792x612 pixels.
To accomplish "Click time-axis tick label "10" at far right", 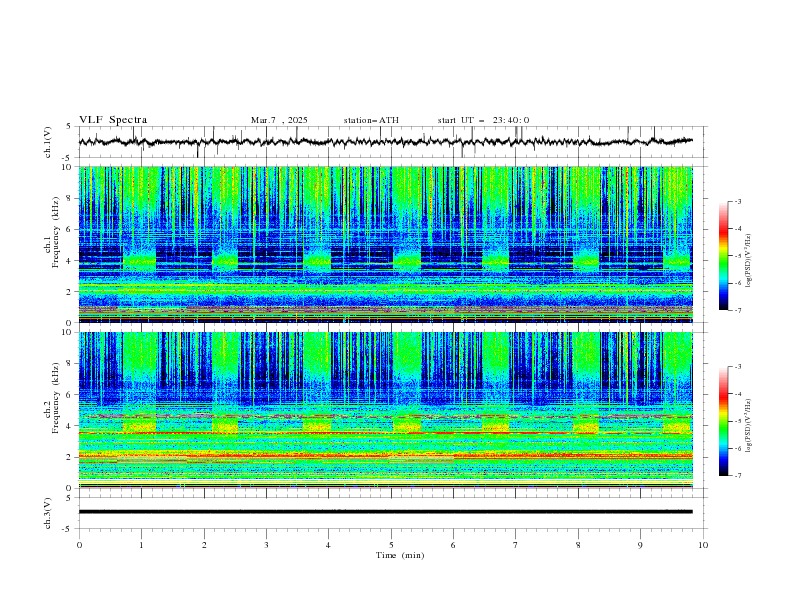I will tap(703, 545).
